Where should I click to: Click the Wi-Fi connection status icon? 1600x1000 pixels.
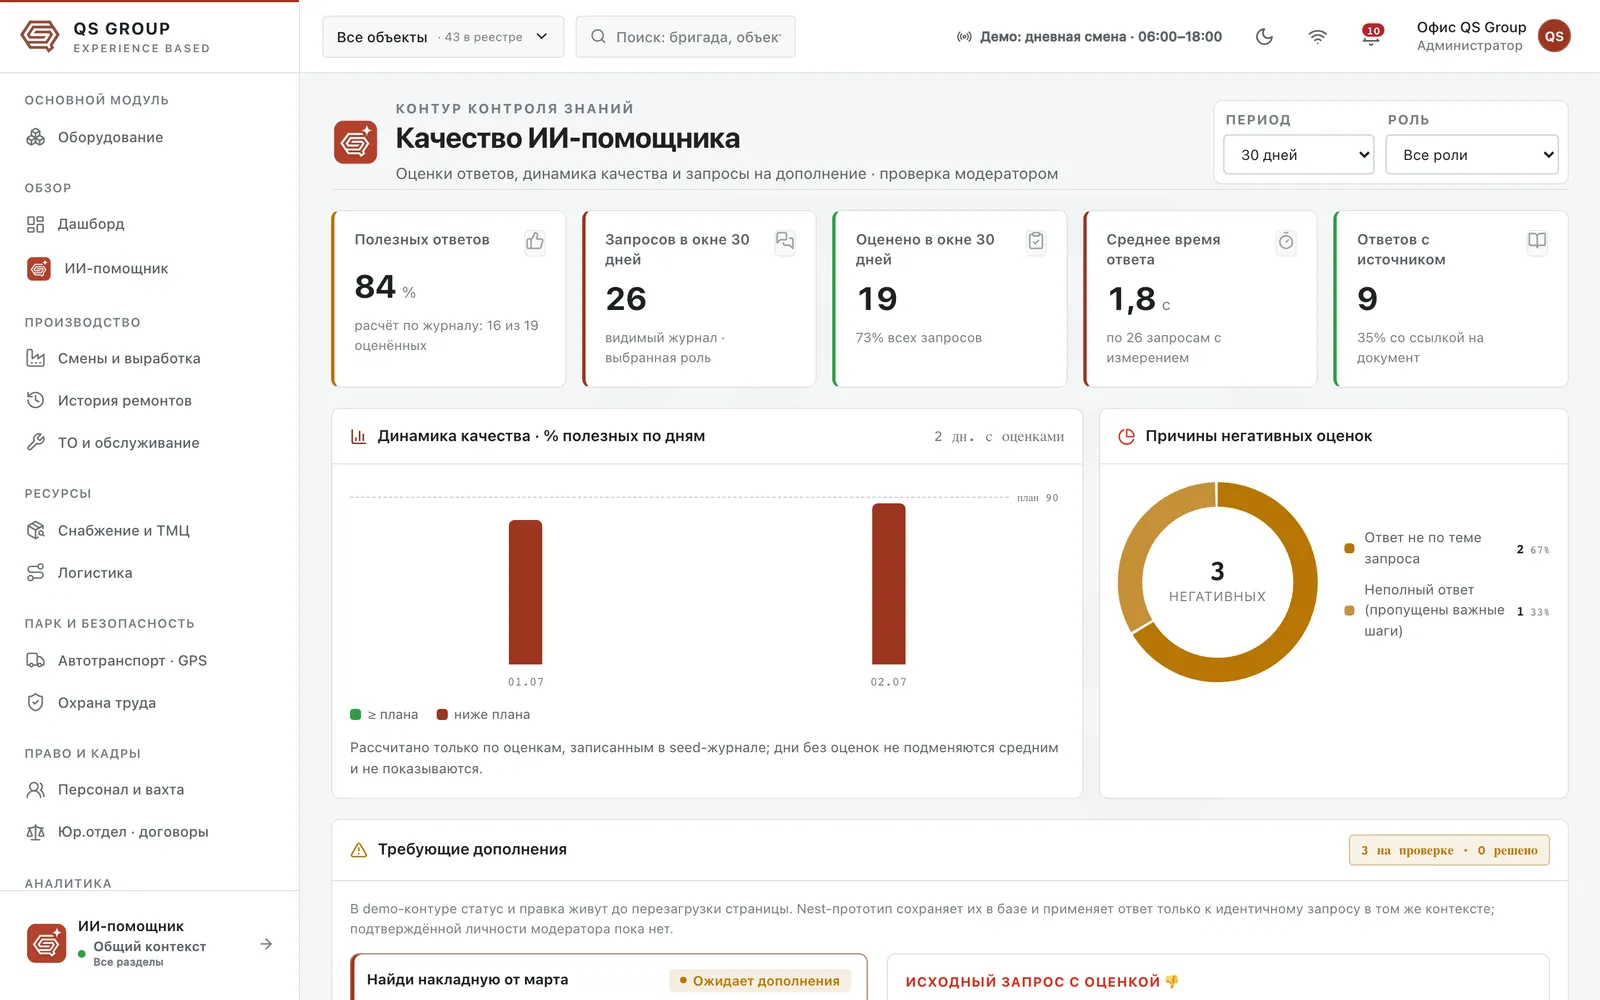pyautogui.click(x=1318, y=37)
